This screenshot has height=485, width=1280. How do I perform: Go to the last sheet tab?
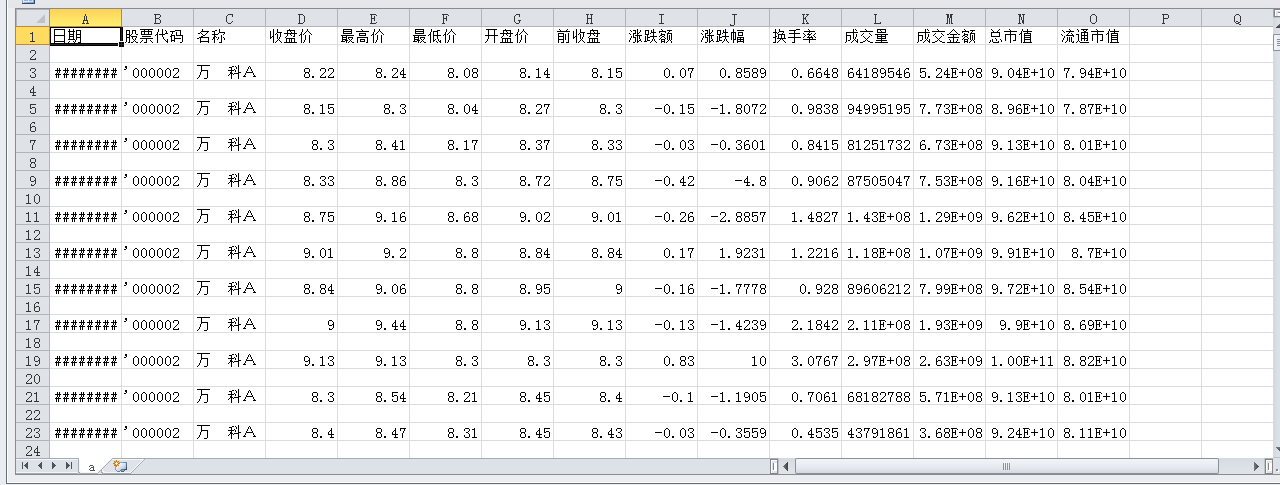point(67,466)
